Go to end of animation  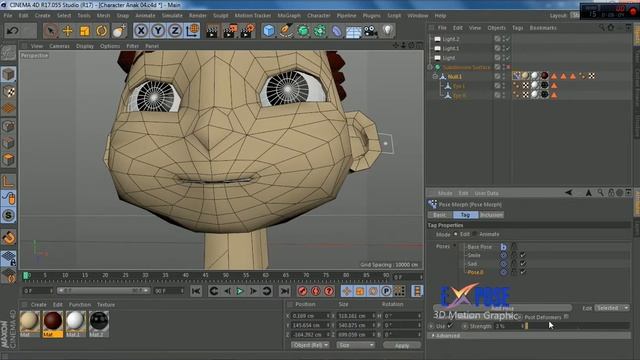[x=284, y=291]
